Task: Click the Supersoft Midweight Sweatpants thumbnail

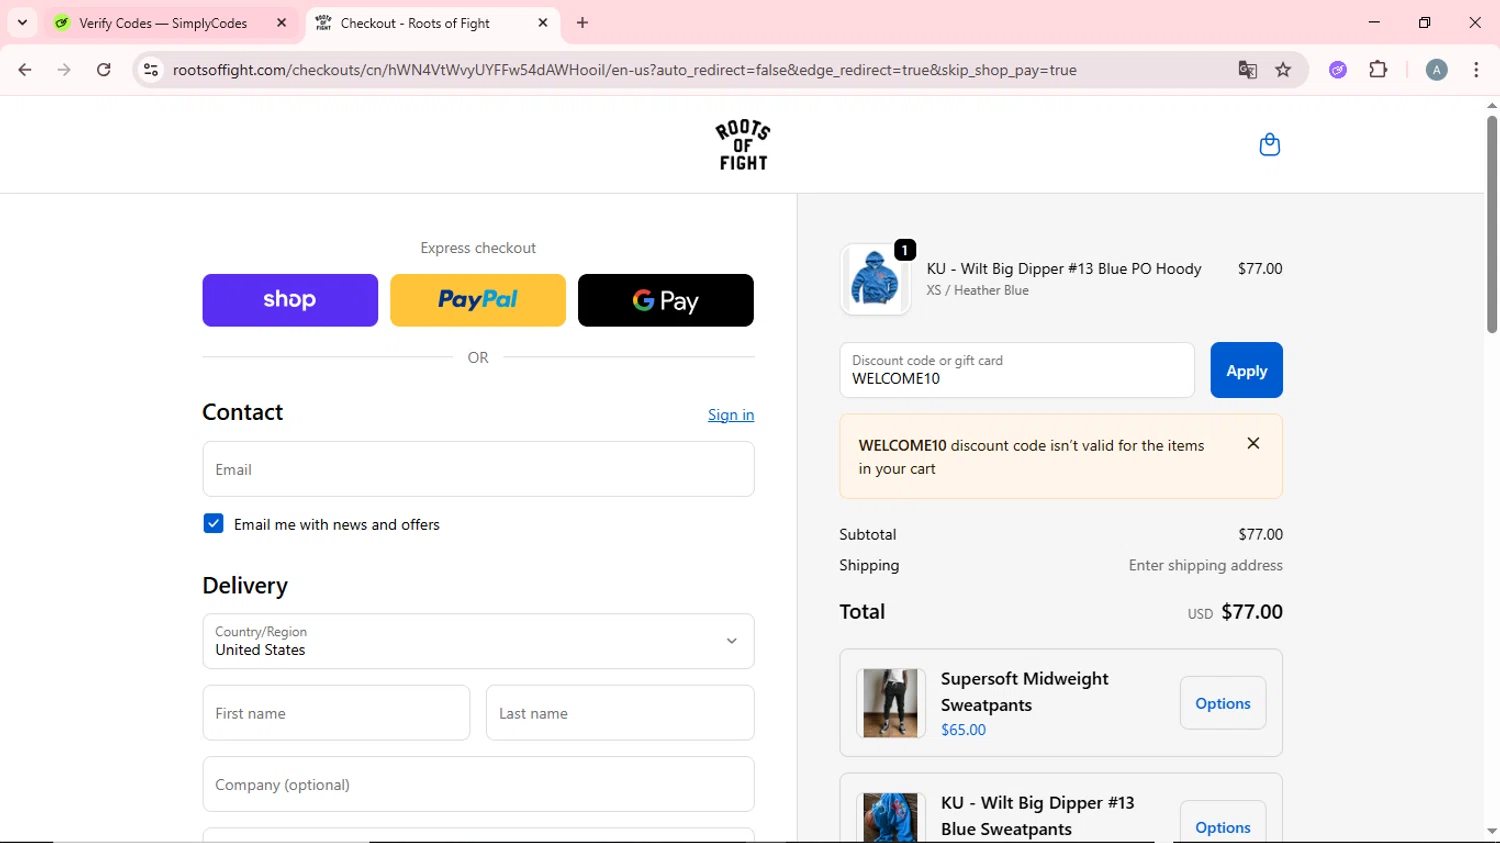Action: point(890,703)
